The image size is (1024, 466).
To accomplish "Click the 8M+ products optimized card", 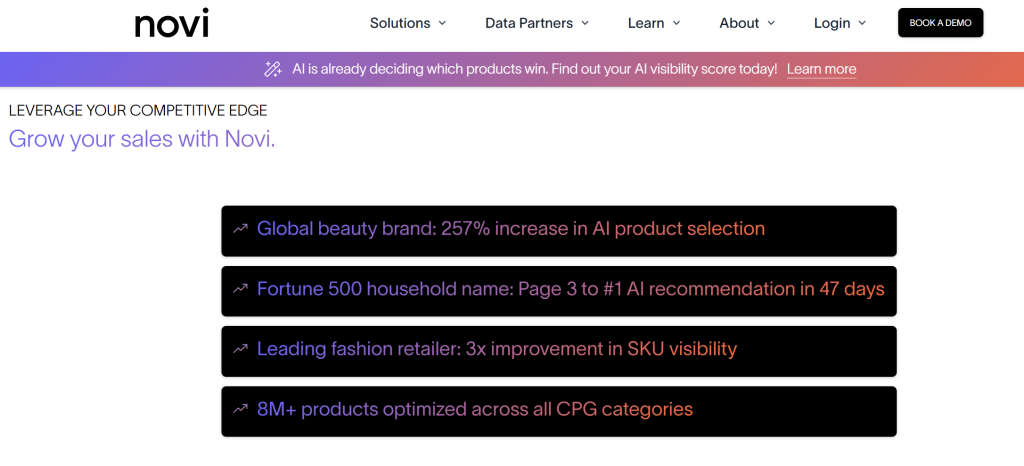I will (x=558, y=410).
